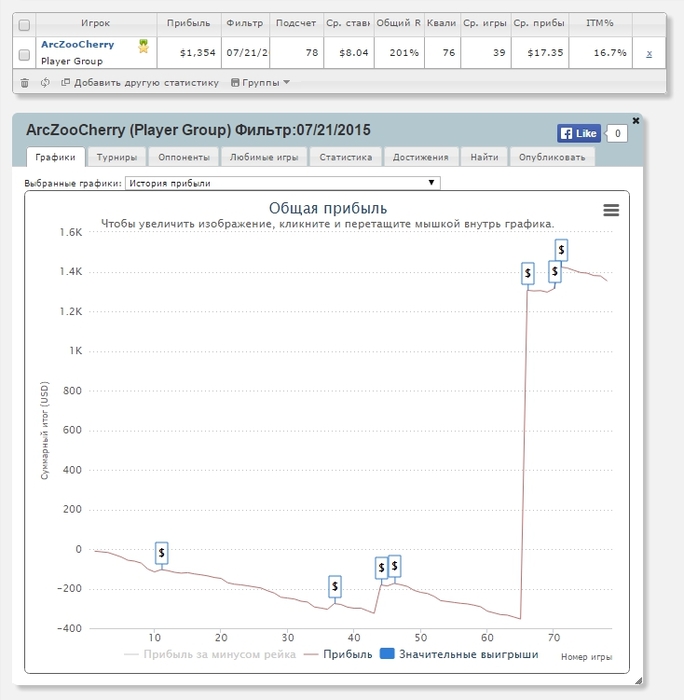Click the topmost $ win marker near game 71
Screen dimensions: 684x700
coord(561,250)
